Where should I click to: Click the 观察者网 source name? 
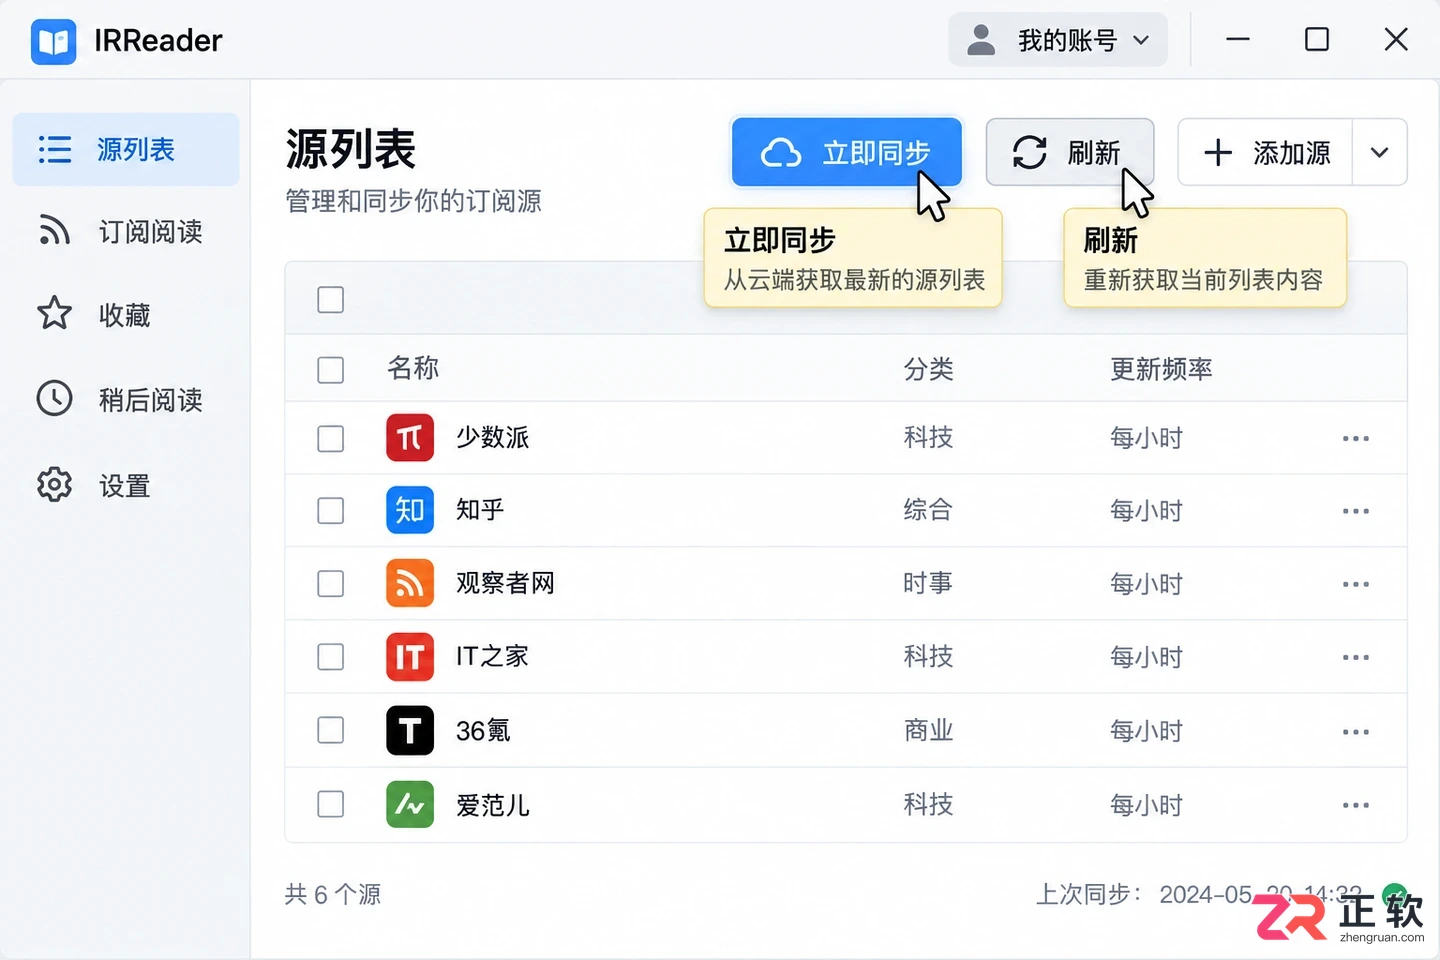505,583
